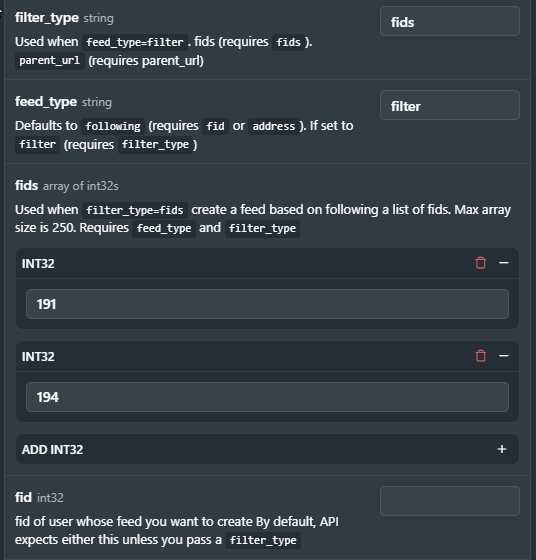Image resolution: width=536 pixels, height=560 pixels.
Task: Delete the first INT32 entry with trash icon
Action: tap(481, 263)
